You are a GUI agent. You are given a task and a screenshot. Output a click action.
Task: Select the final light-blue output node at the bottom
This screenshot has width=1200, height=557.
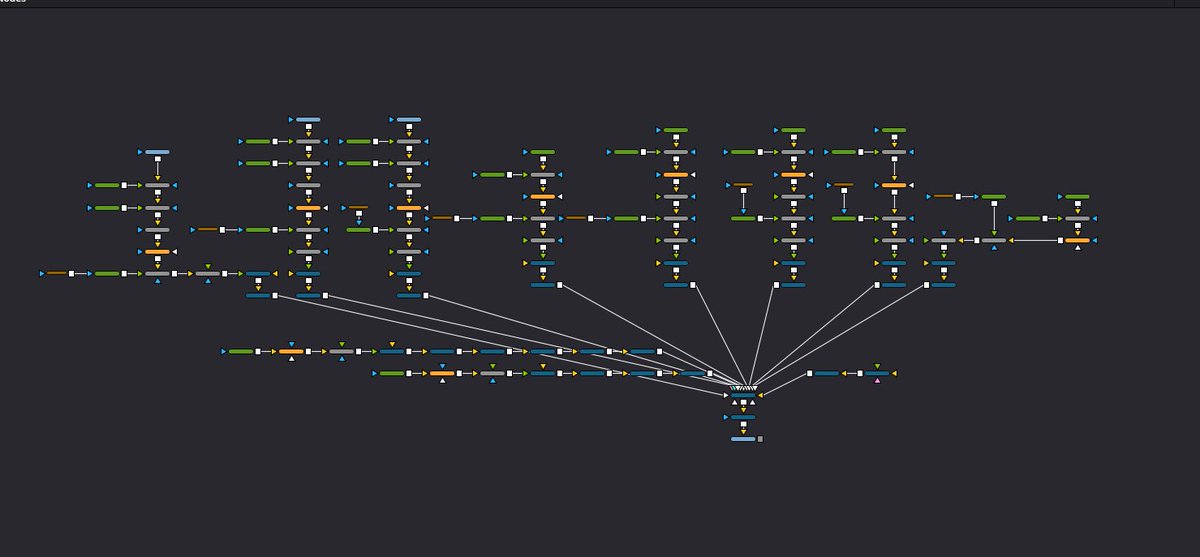[x=743, y=439]
